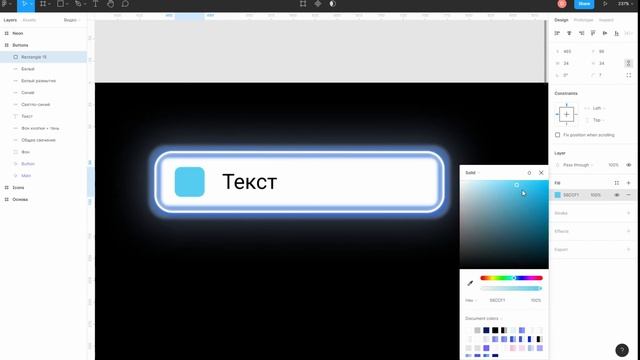Click the Align bottom icon

coord(617,33)
